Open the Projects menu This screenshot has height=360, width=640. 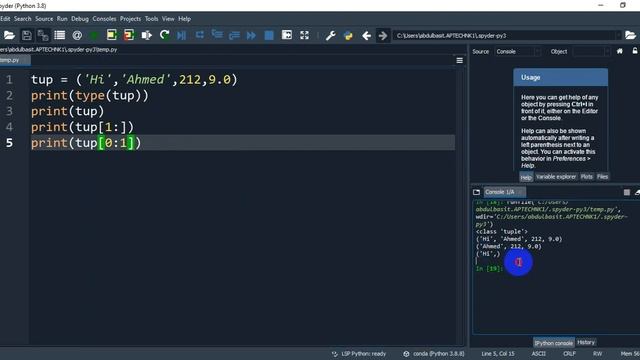point(130,19)
